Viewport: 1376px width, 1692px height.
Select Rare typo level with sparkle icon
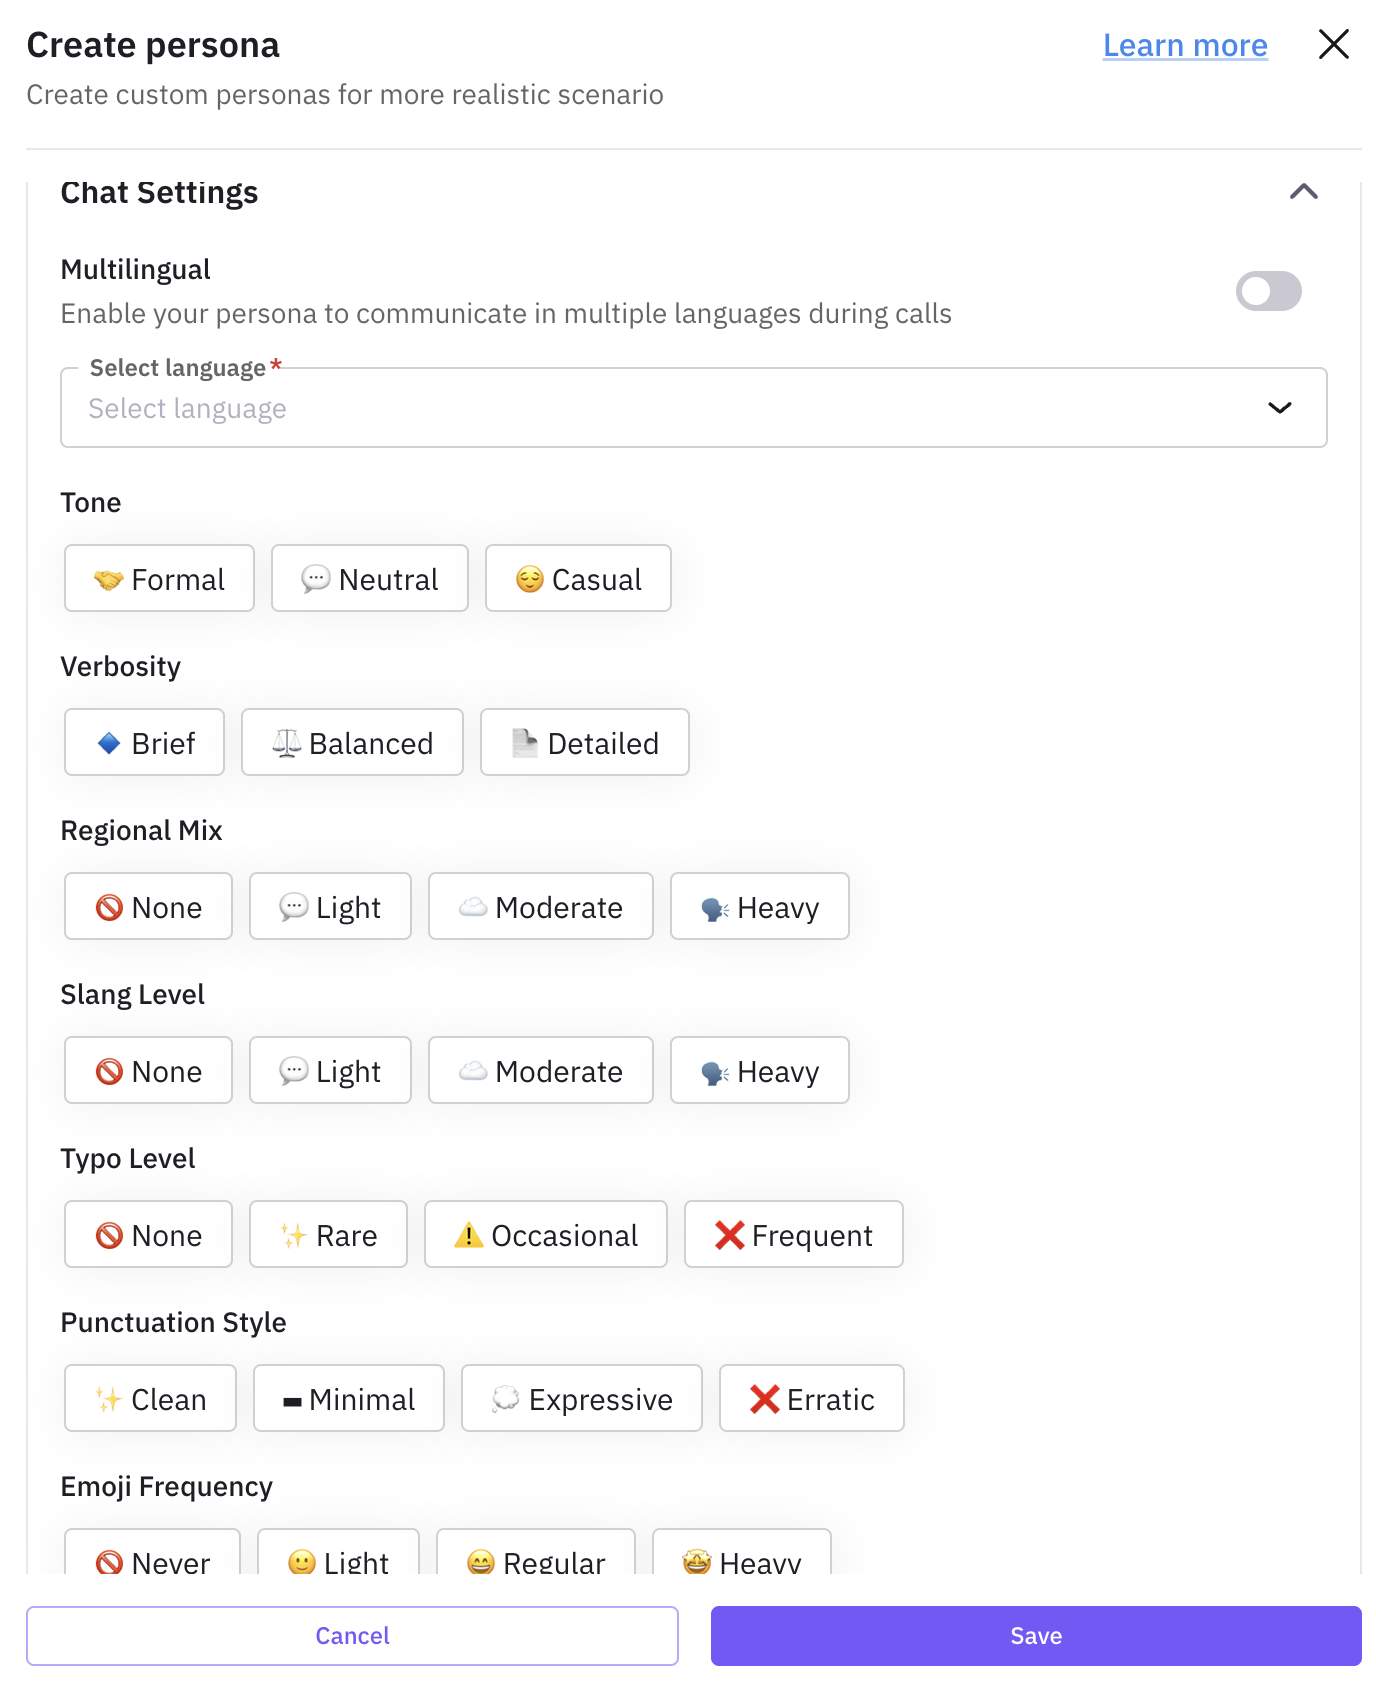tap(328, 1234)
